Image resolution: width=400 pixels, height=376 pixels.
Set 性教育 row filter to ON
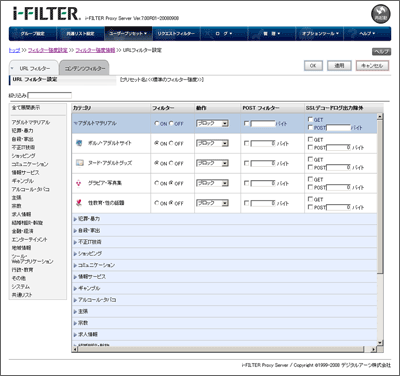pos(157,203)
